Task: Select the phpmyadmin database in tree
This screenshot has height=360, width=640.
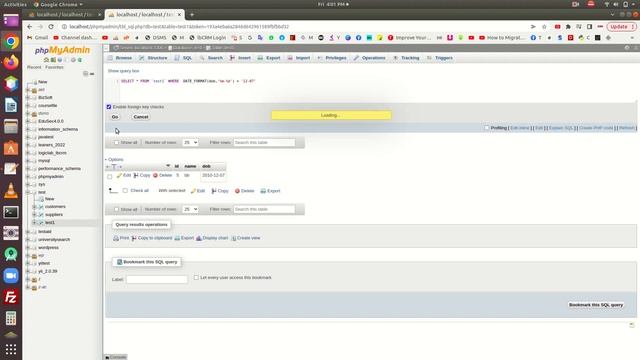Action: tap(51, 177)
